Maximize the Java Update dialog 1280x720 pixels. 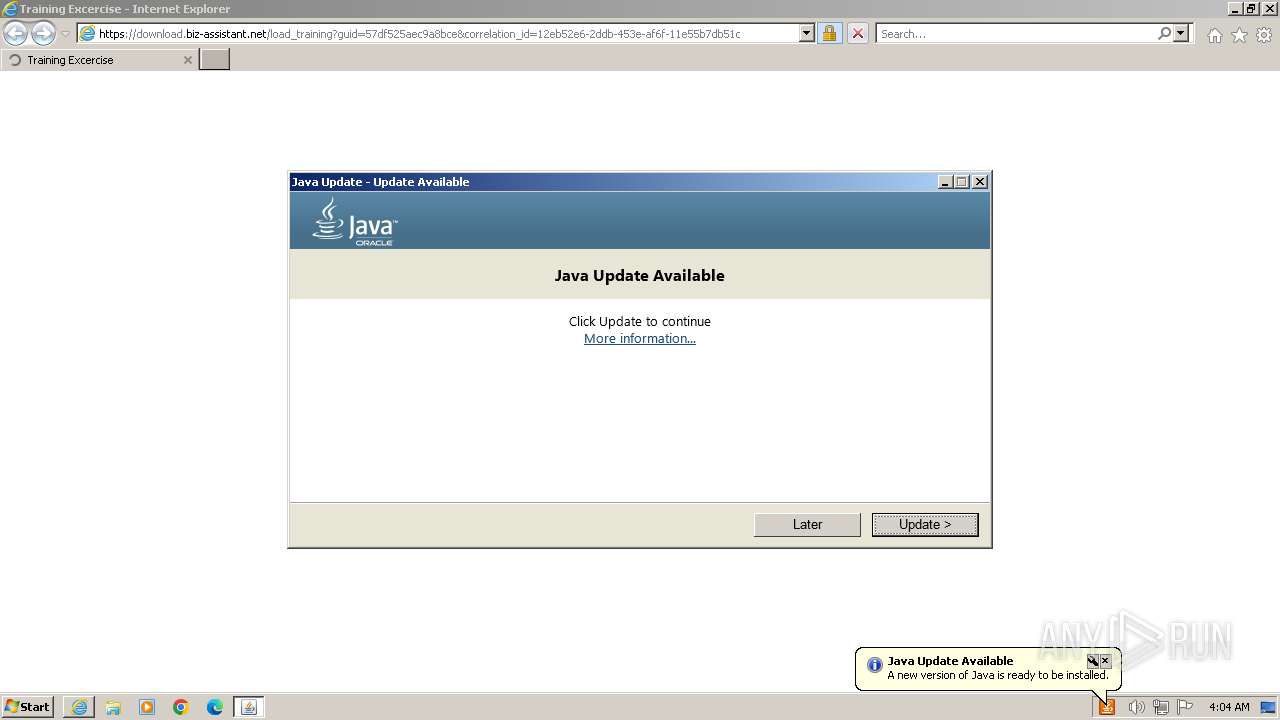click(962, 182)
